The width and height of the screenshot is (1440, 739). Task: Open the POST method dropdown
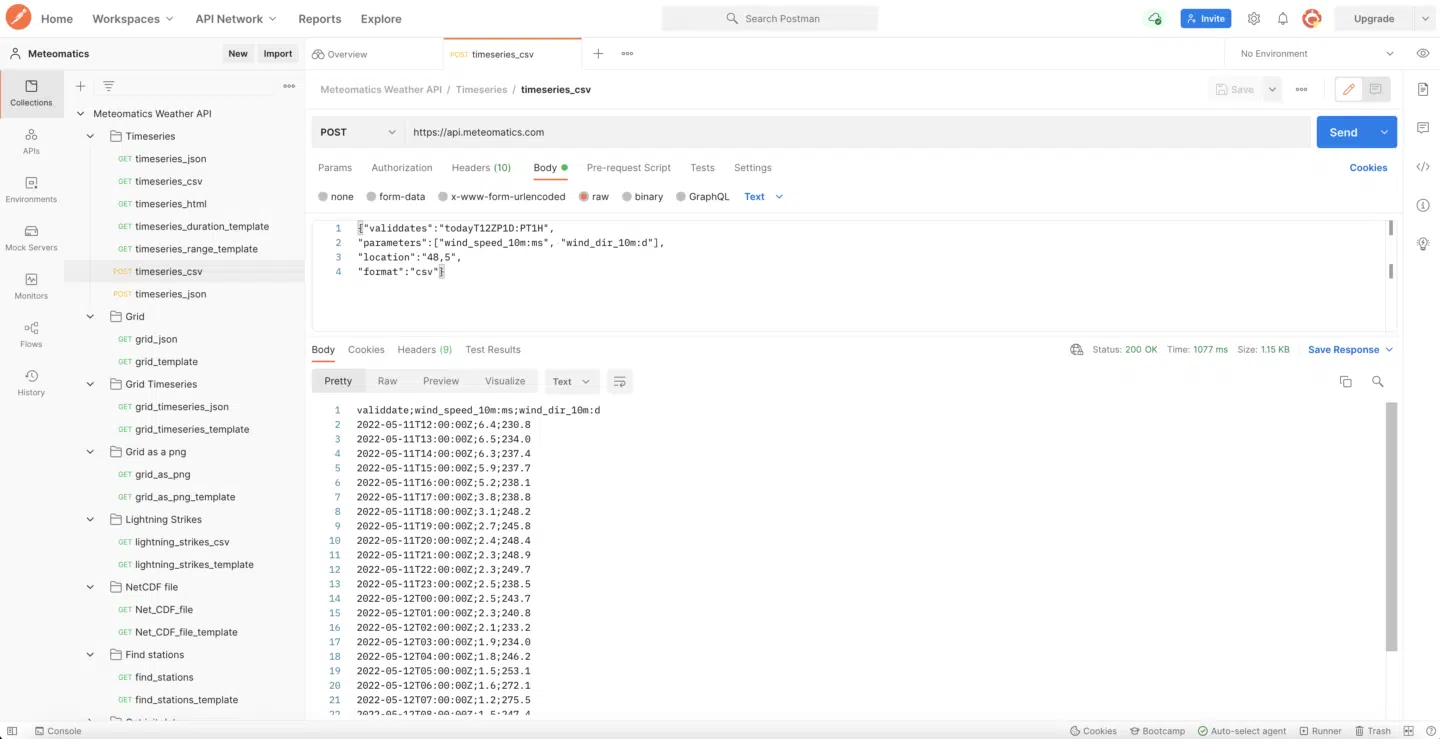(358, 132)
